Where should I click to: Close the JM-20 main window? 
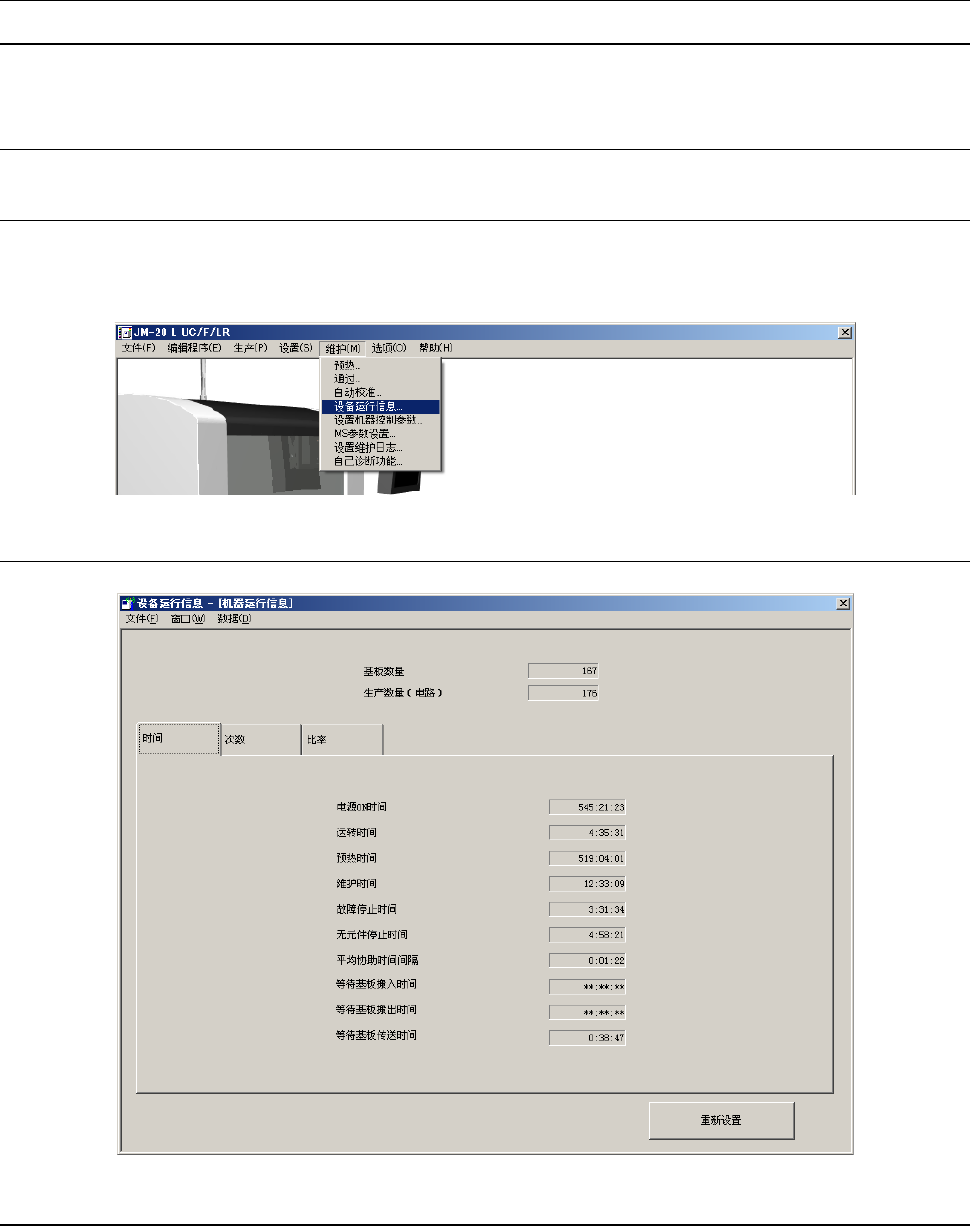844,332
